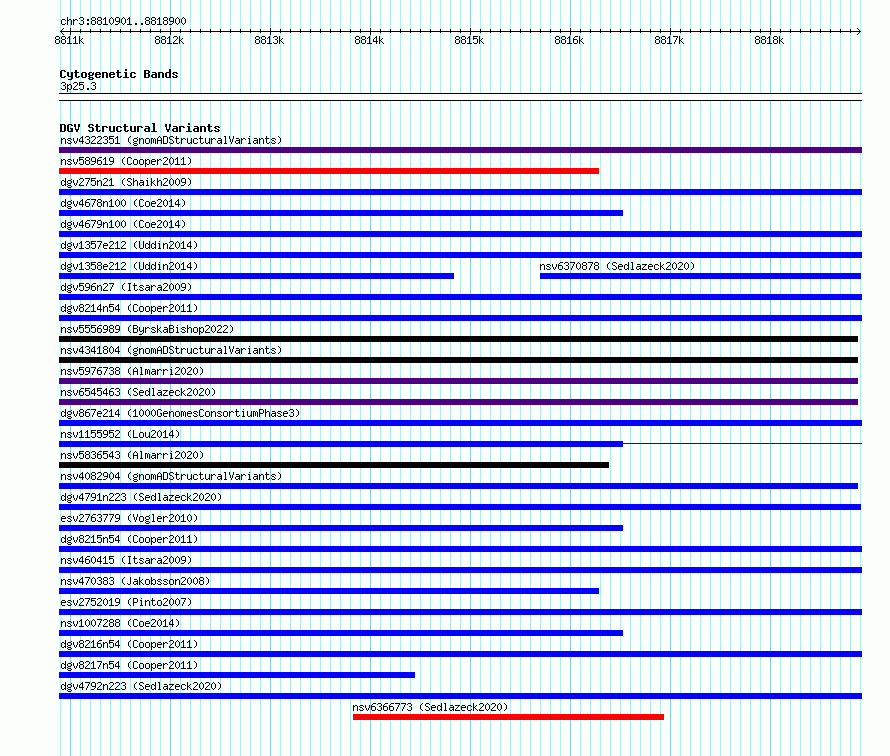This screenshot has height=756, width=890.
Task: Click the nsv4322351 (gnomADStructuralVariants) label
Action: [171, 140]
